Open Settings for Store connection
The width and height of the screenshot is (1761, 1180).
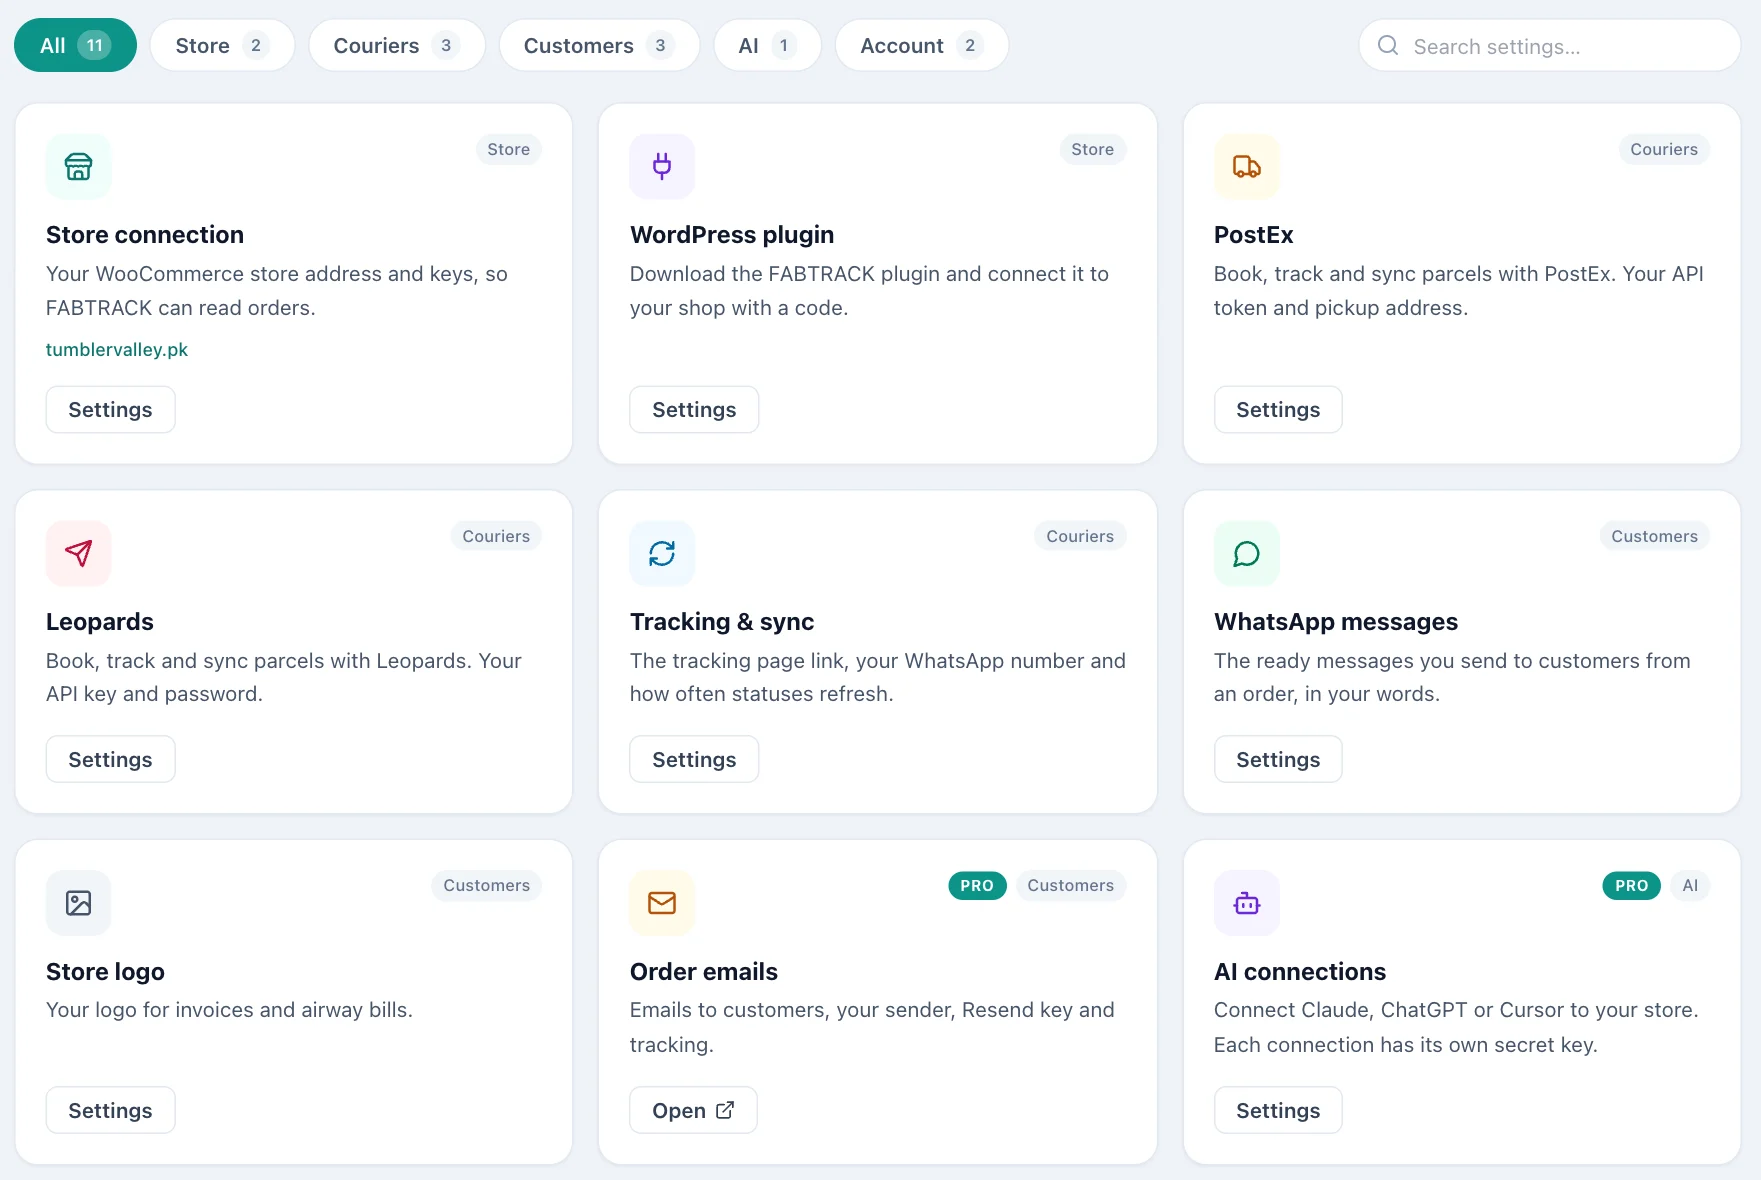click(x=110, y=410)
